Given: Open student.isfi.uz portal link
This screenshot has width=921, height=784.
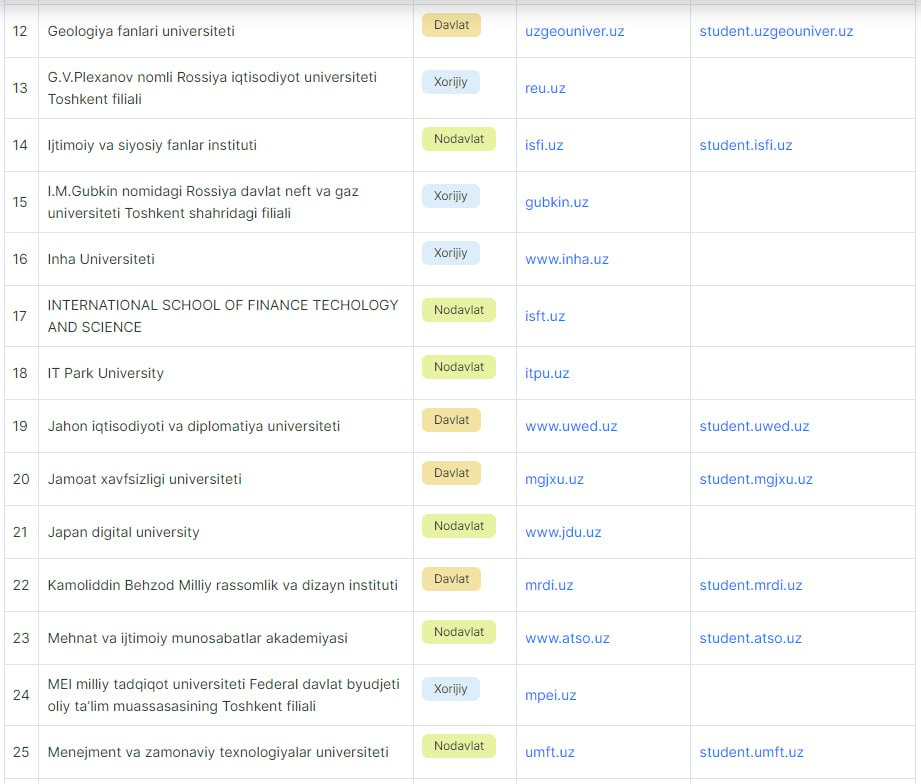Looking at the screenshot, I should tap(745, 145).
